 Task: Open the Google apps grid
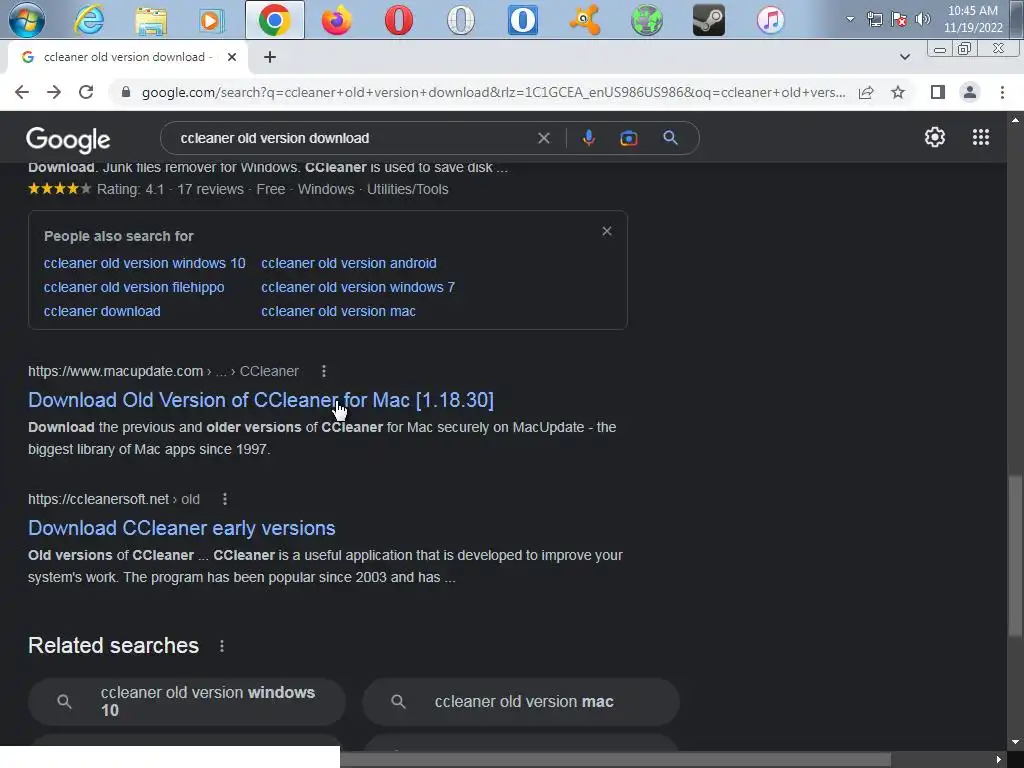(x=980, y=137)
